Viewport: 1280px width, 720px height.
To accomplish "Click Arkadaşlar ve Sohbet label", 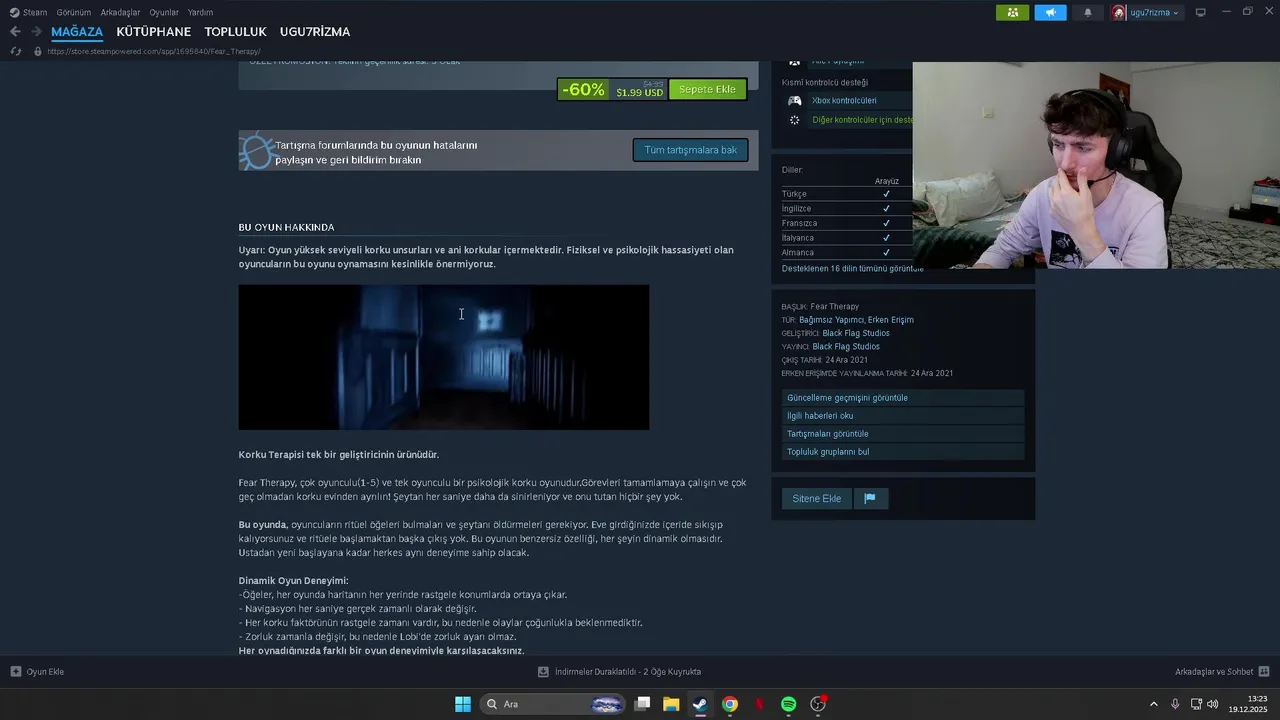I will [1214, 672].
